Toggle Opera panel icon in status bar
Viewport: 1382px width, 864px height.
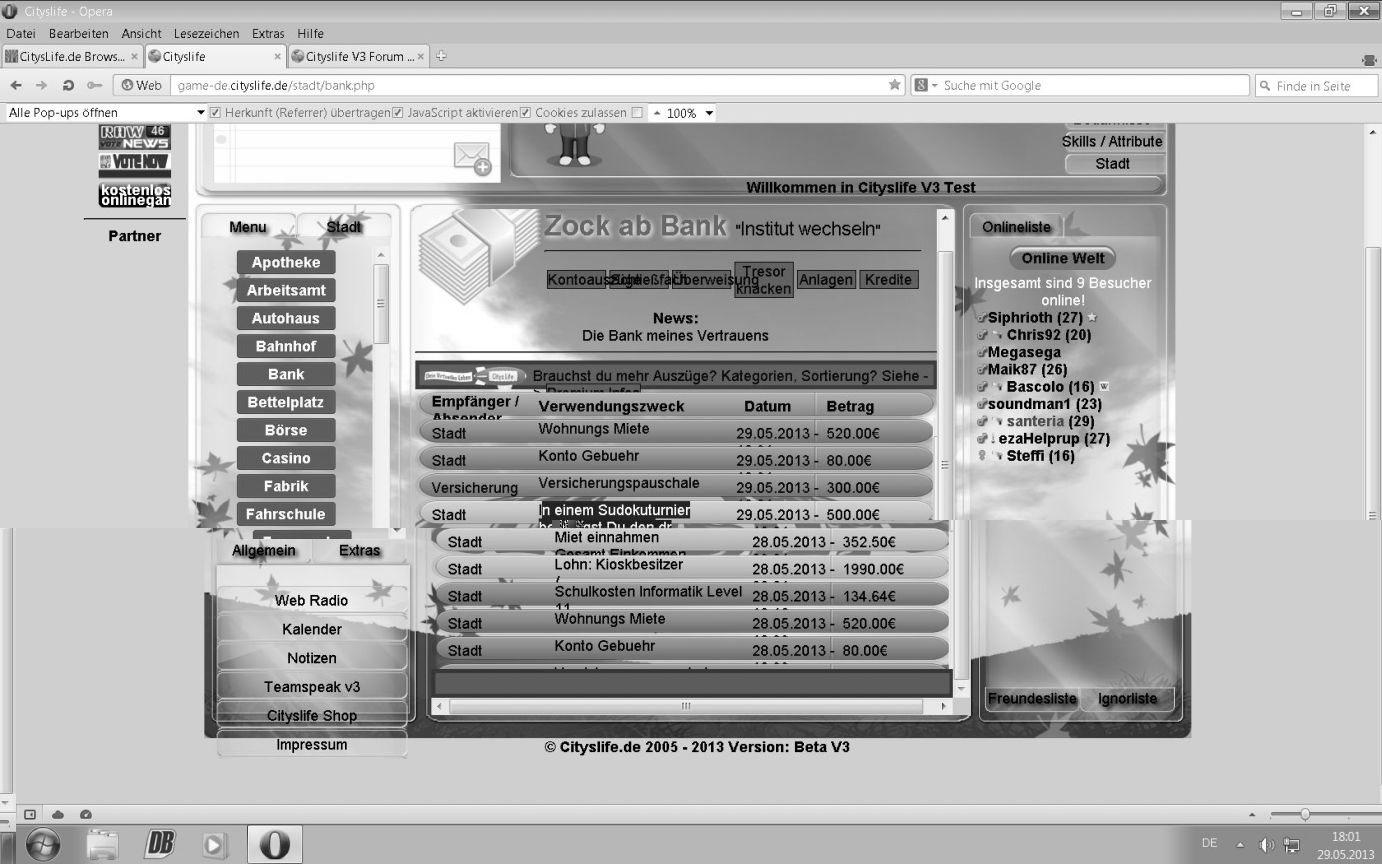pos(30,815)
